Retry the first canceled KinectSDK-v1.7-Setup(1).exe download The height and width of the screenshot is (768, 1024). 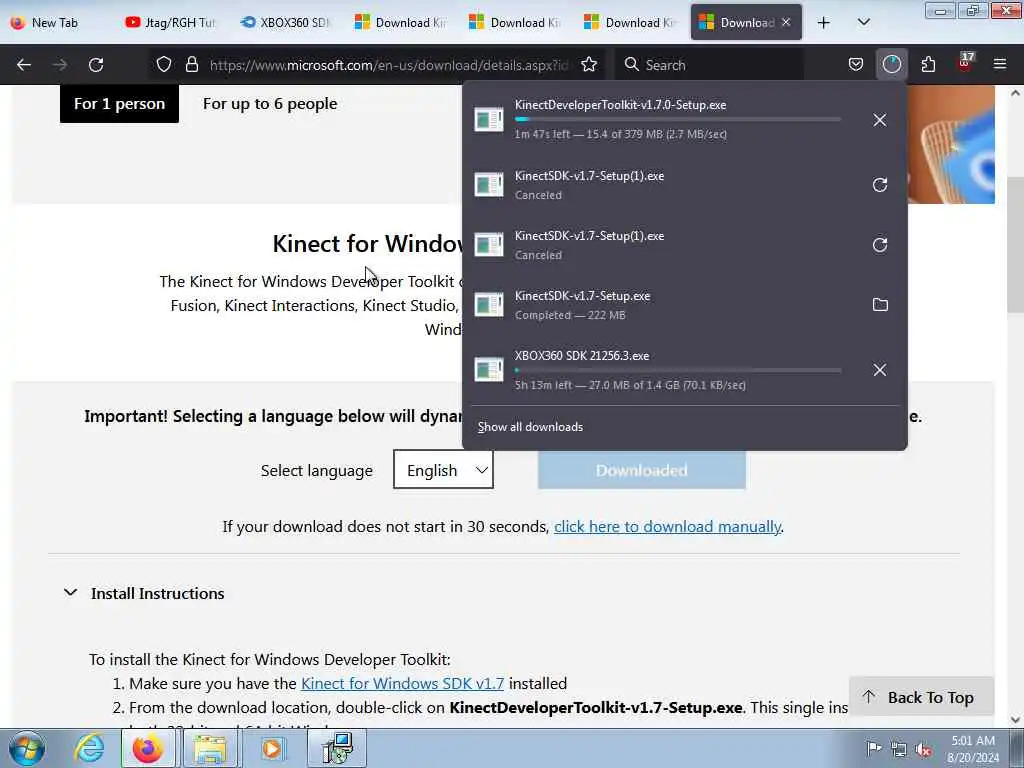coord(880,185)
